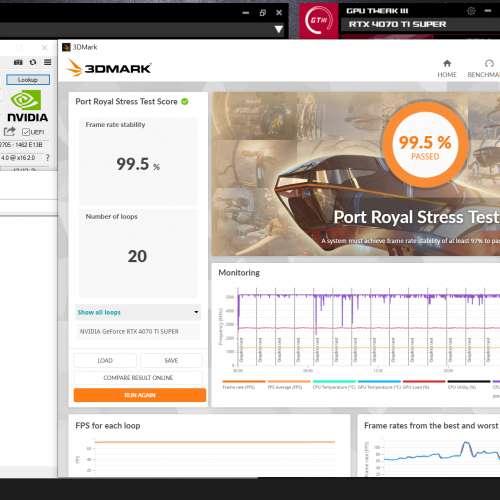Click the GPU-Z refresh icon
The image size is (500, 500).
[x=33, y=62]
